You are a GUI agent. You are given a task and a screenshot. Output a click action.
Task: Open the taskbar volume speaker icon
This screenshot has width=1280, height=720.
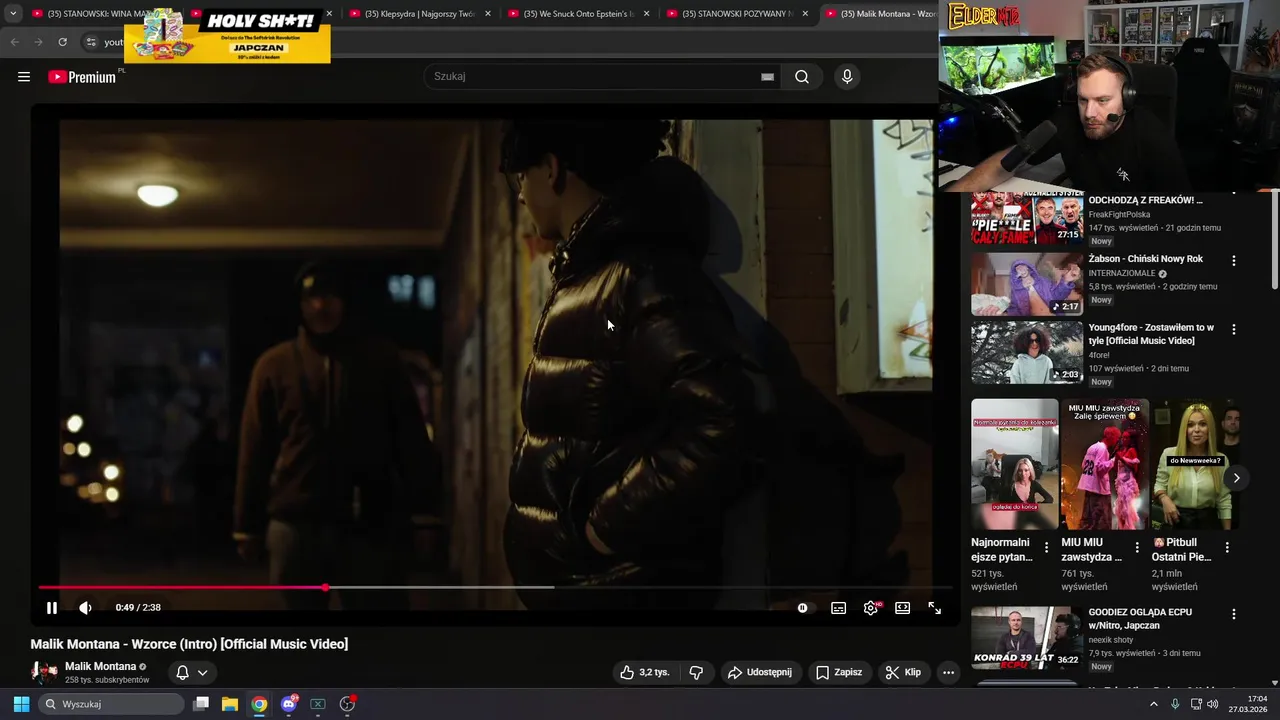coord(1212,704)
